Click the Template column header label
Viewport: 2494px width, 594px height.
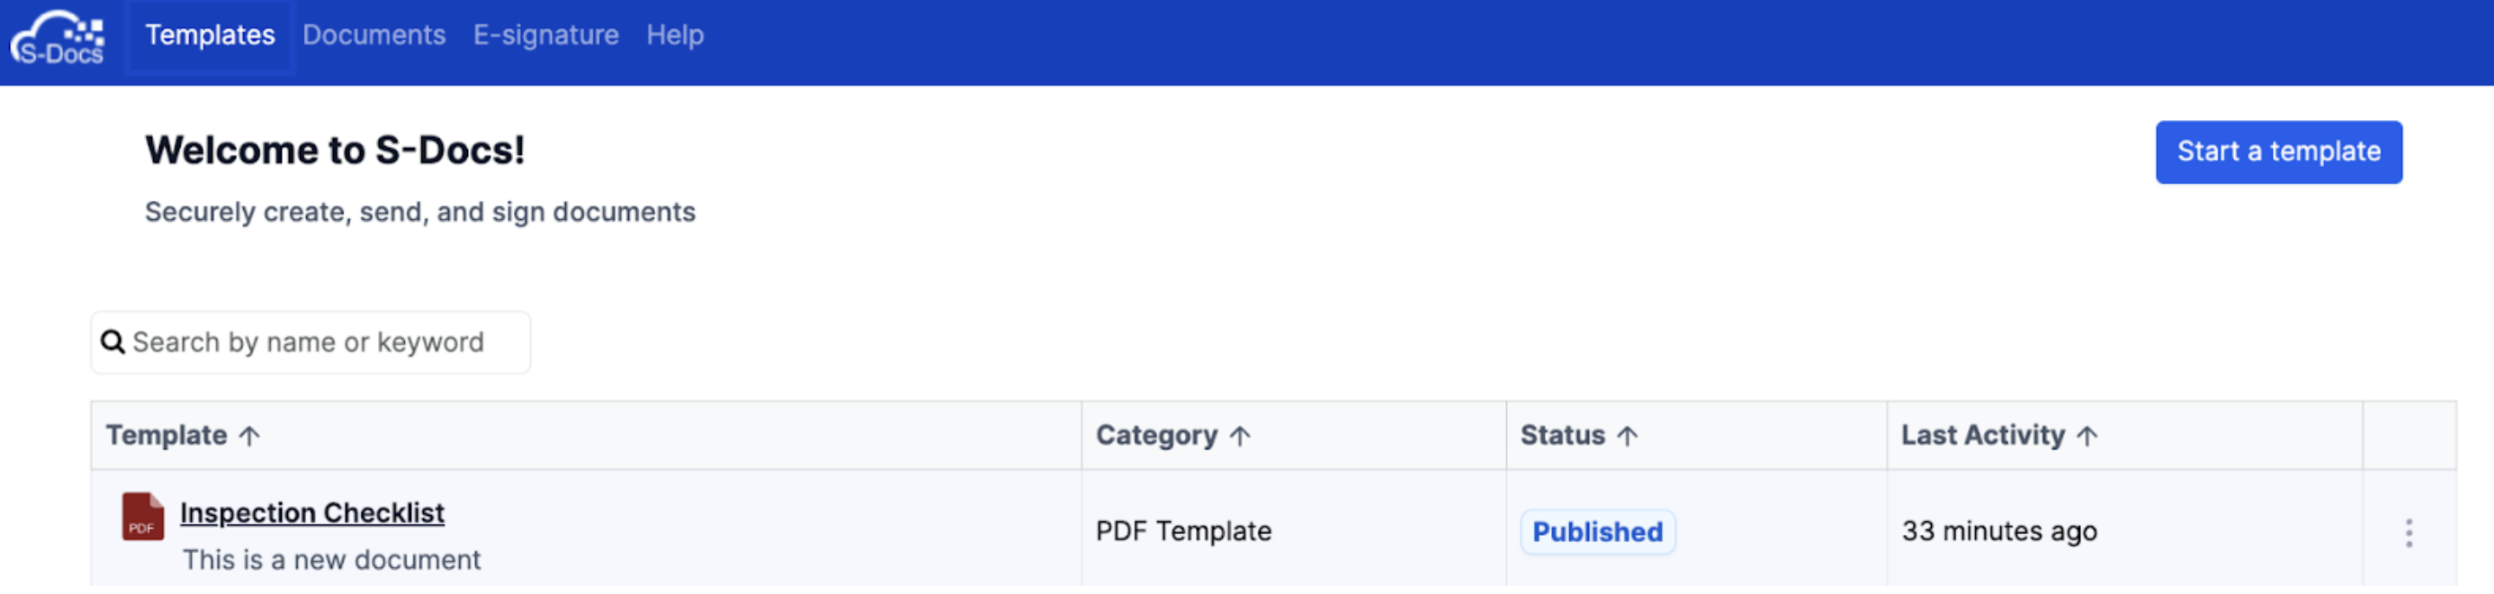click(x=167, y=435)
